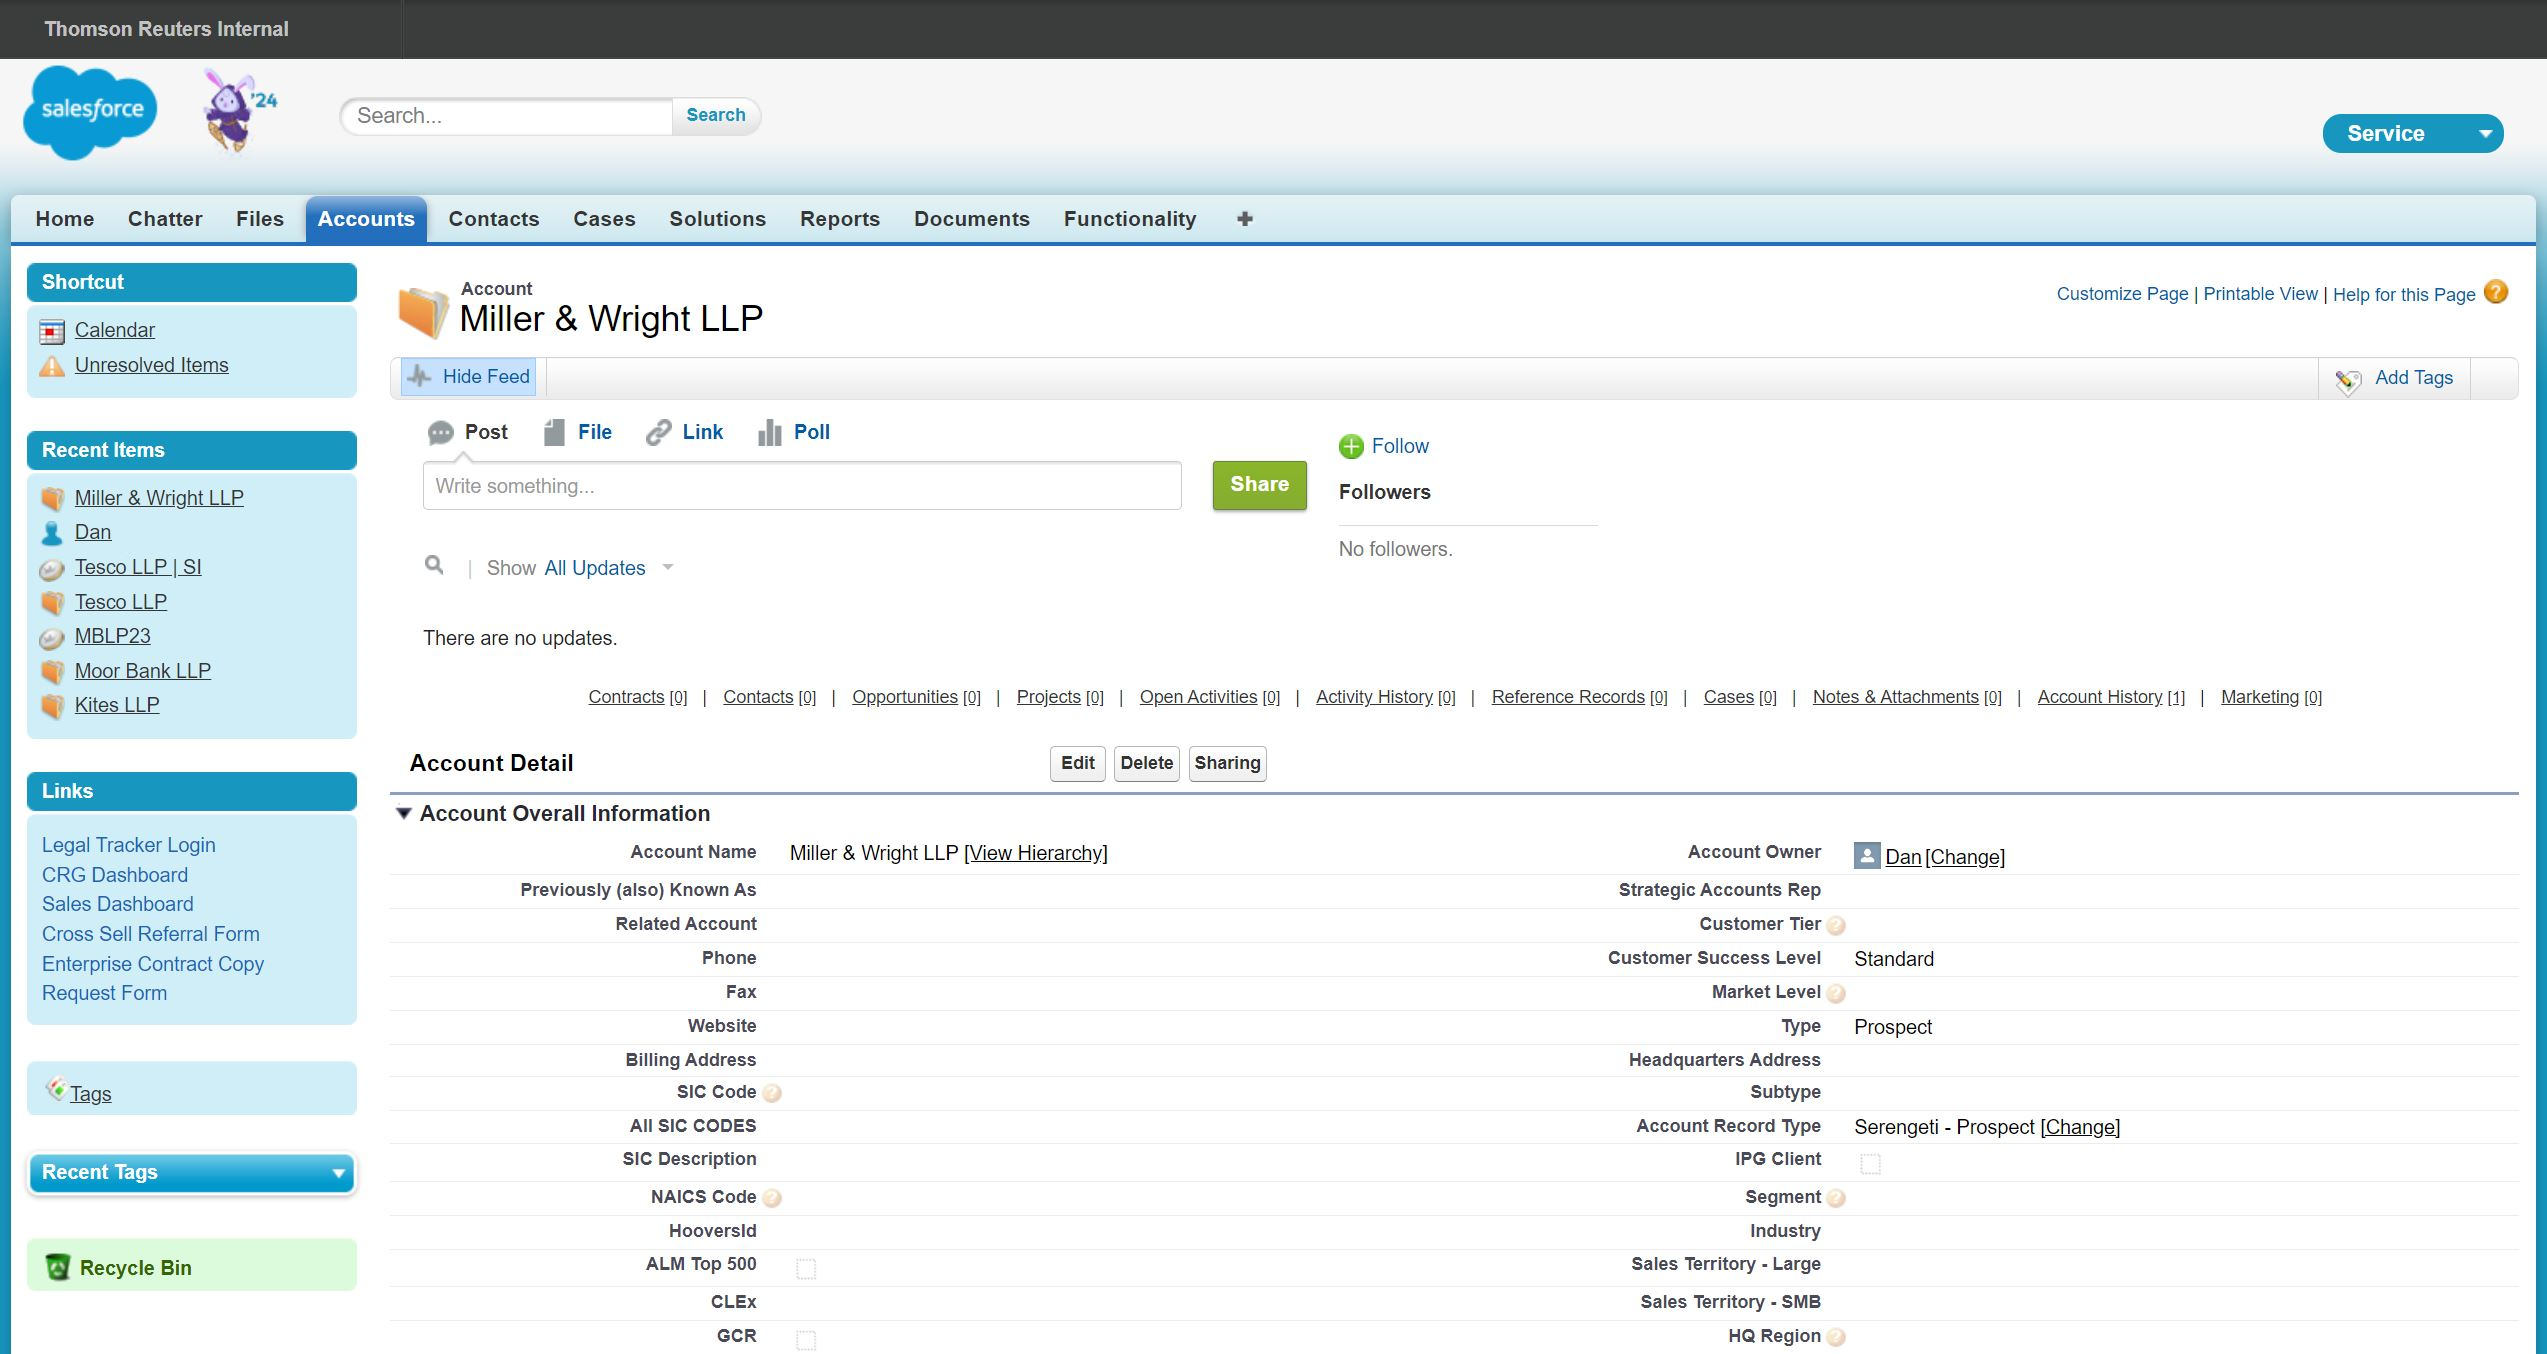Click the Miller & Wright LLP recent item folder icon
The width and height of the screenshot is (2547, 1354).
pyautogui.click(x=53, y=499)
